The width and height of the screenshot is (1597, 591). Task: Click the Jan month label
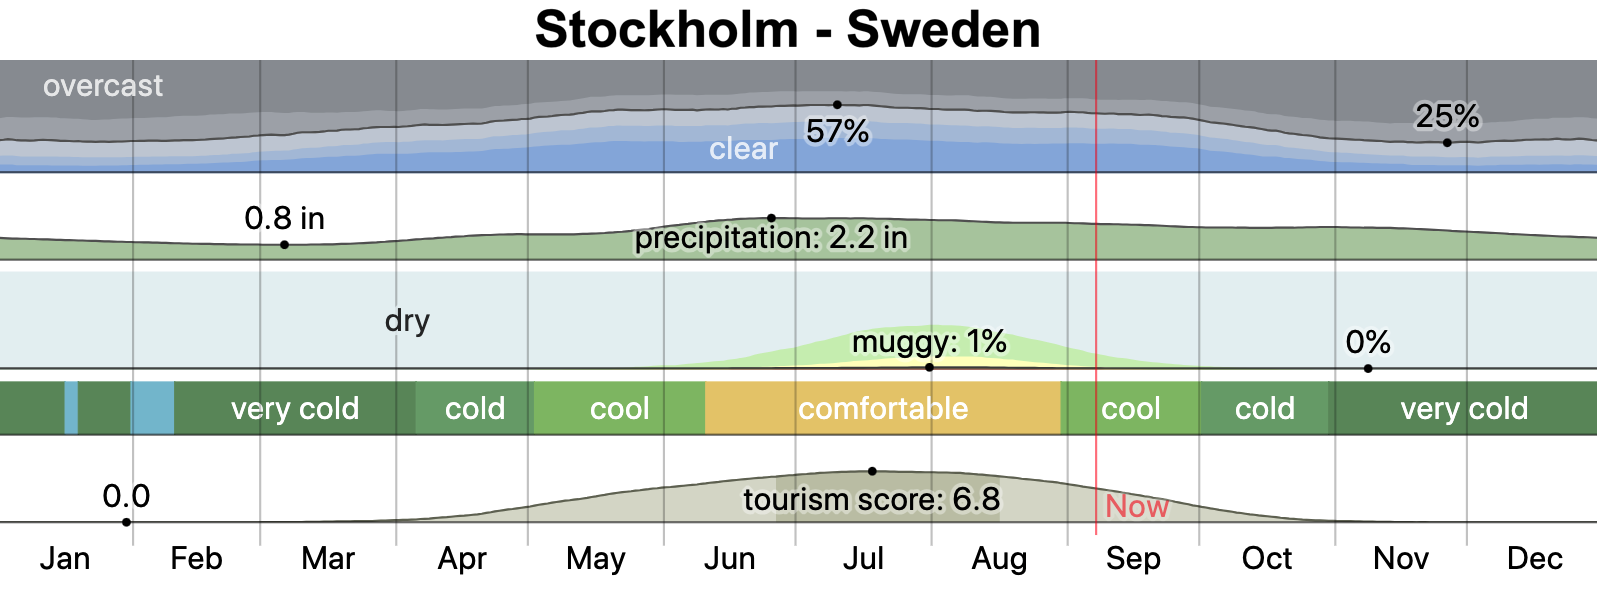65,558
